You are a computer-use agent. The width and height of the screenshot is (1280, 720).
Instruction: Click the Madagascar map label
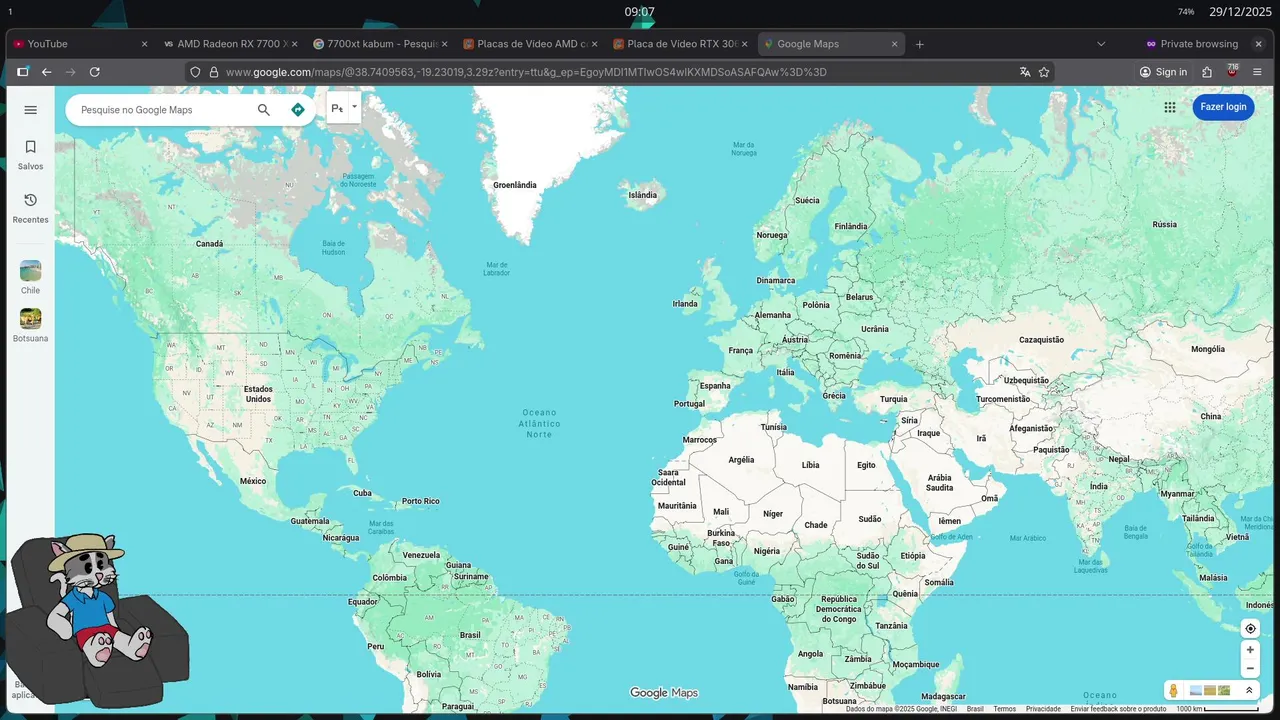tap(943, 697)
